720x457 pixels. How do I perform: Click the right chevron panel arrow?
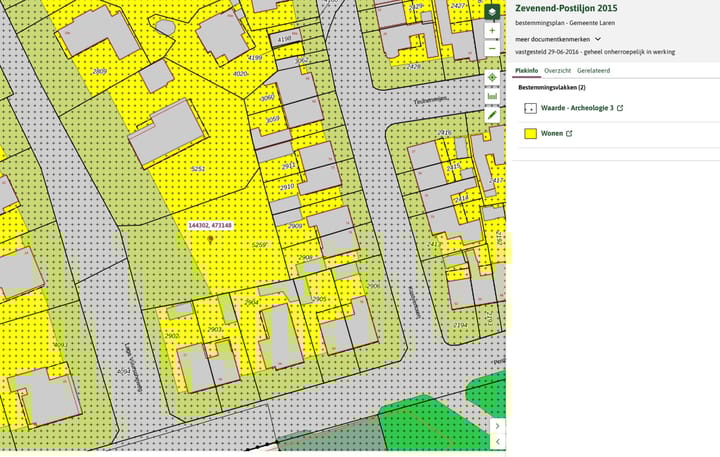pos(497,425)
